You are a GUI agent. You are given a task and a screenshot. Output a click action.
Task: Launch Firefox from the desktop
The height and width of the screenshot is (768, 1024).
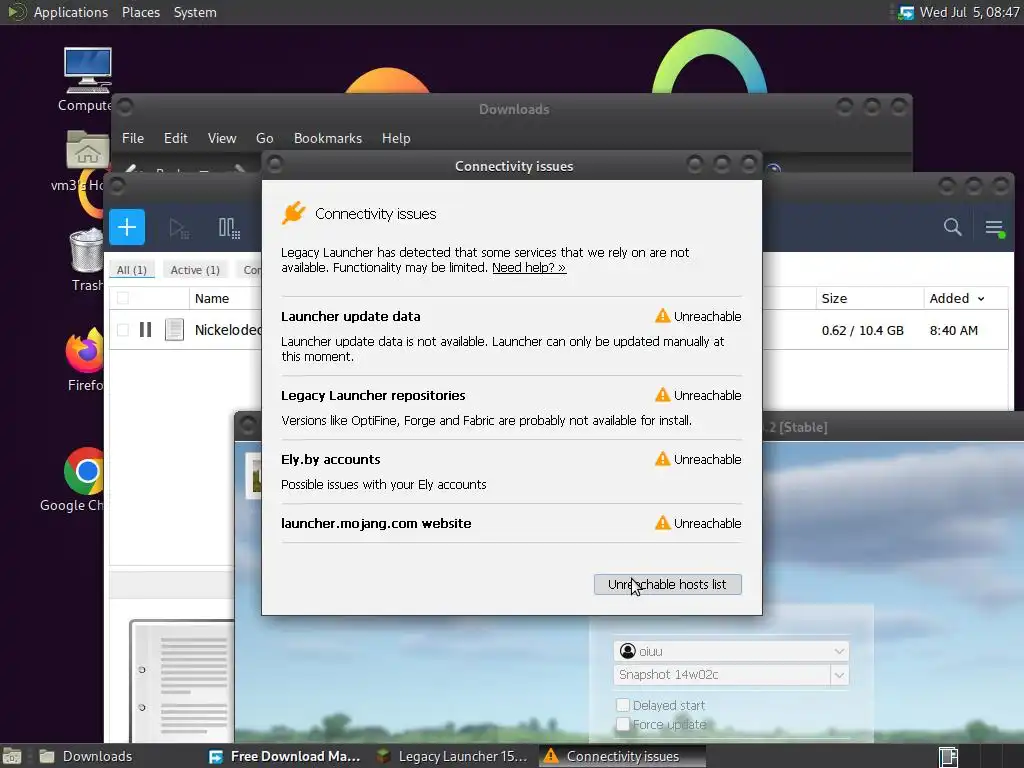pyautogui.click(x=85, y=350)
